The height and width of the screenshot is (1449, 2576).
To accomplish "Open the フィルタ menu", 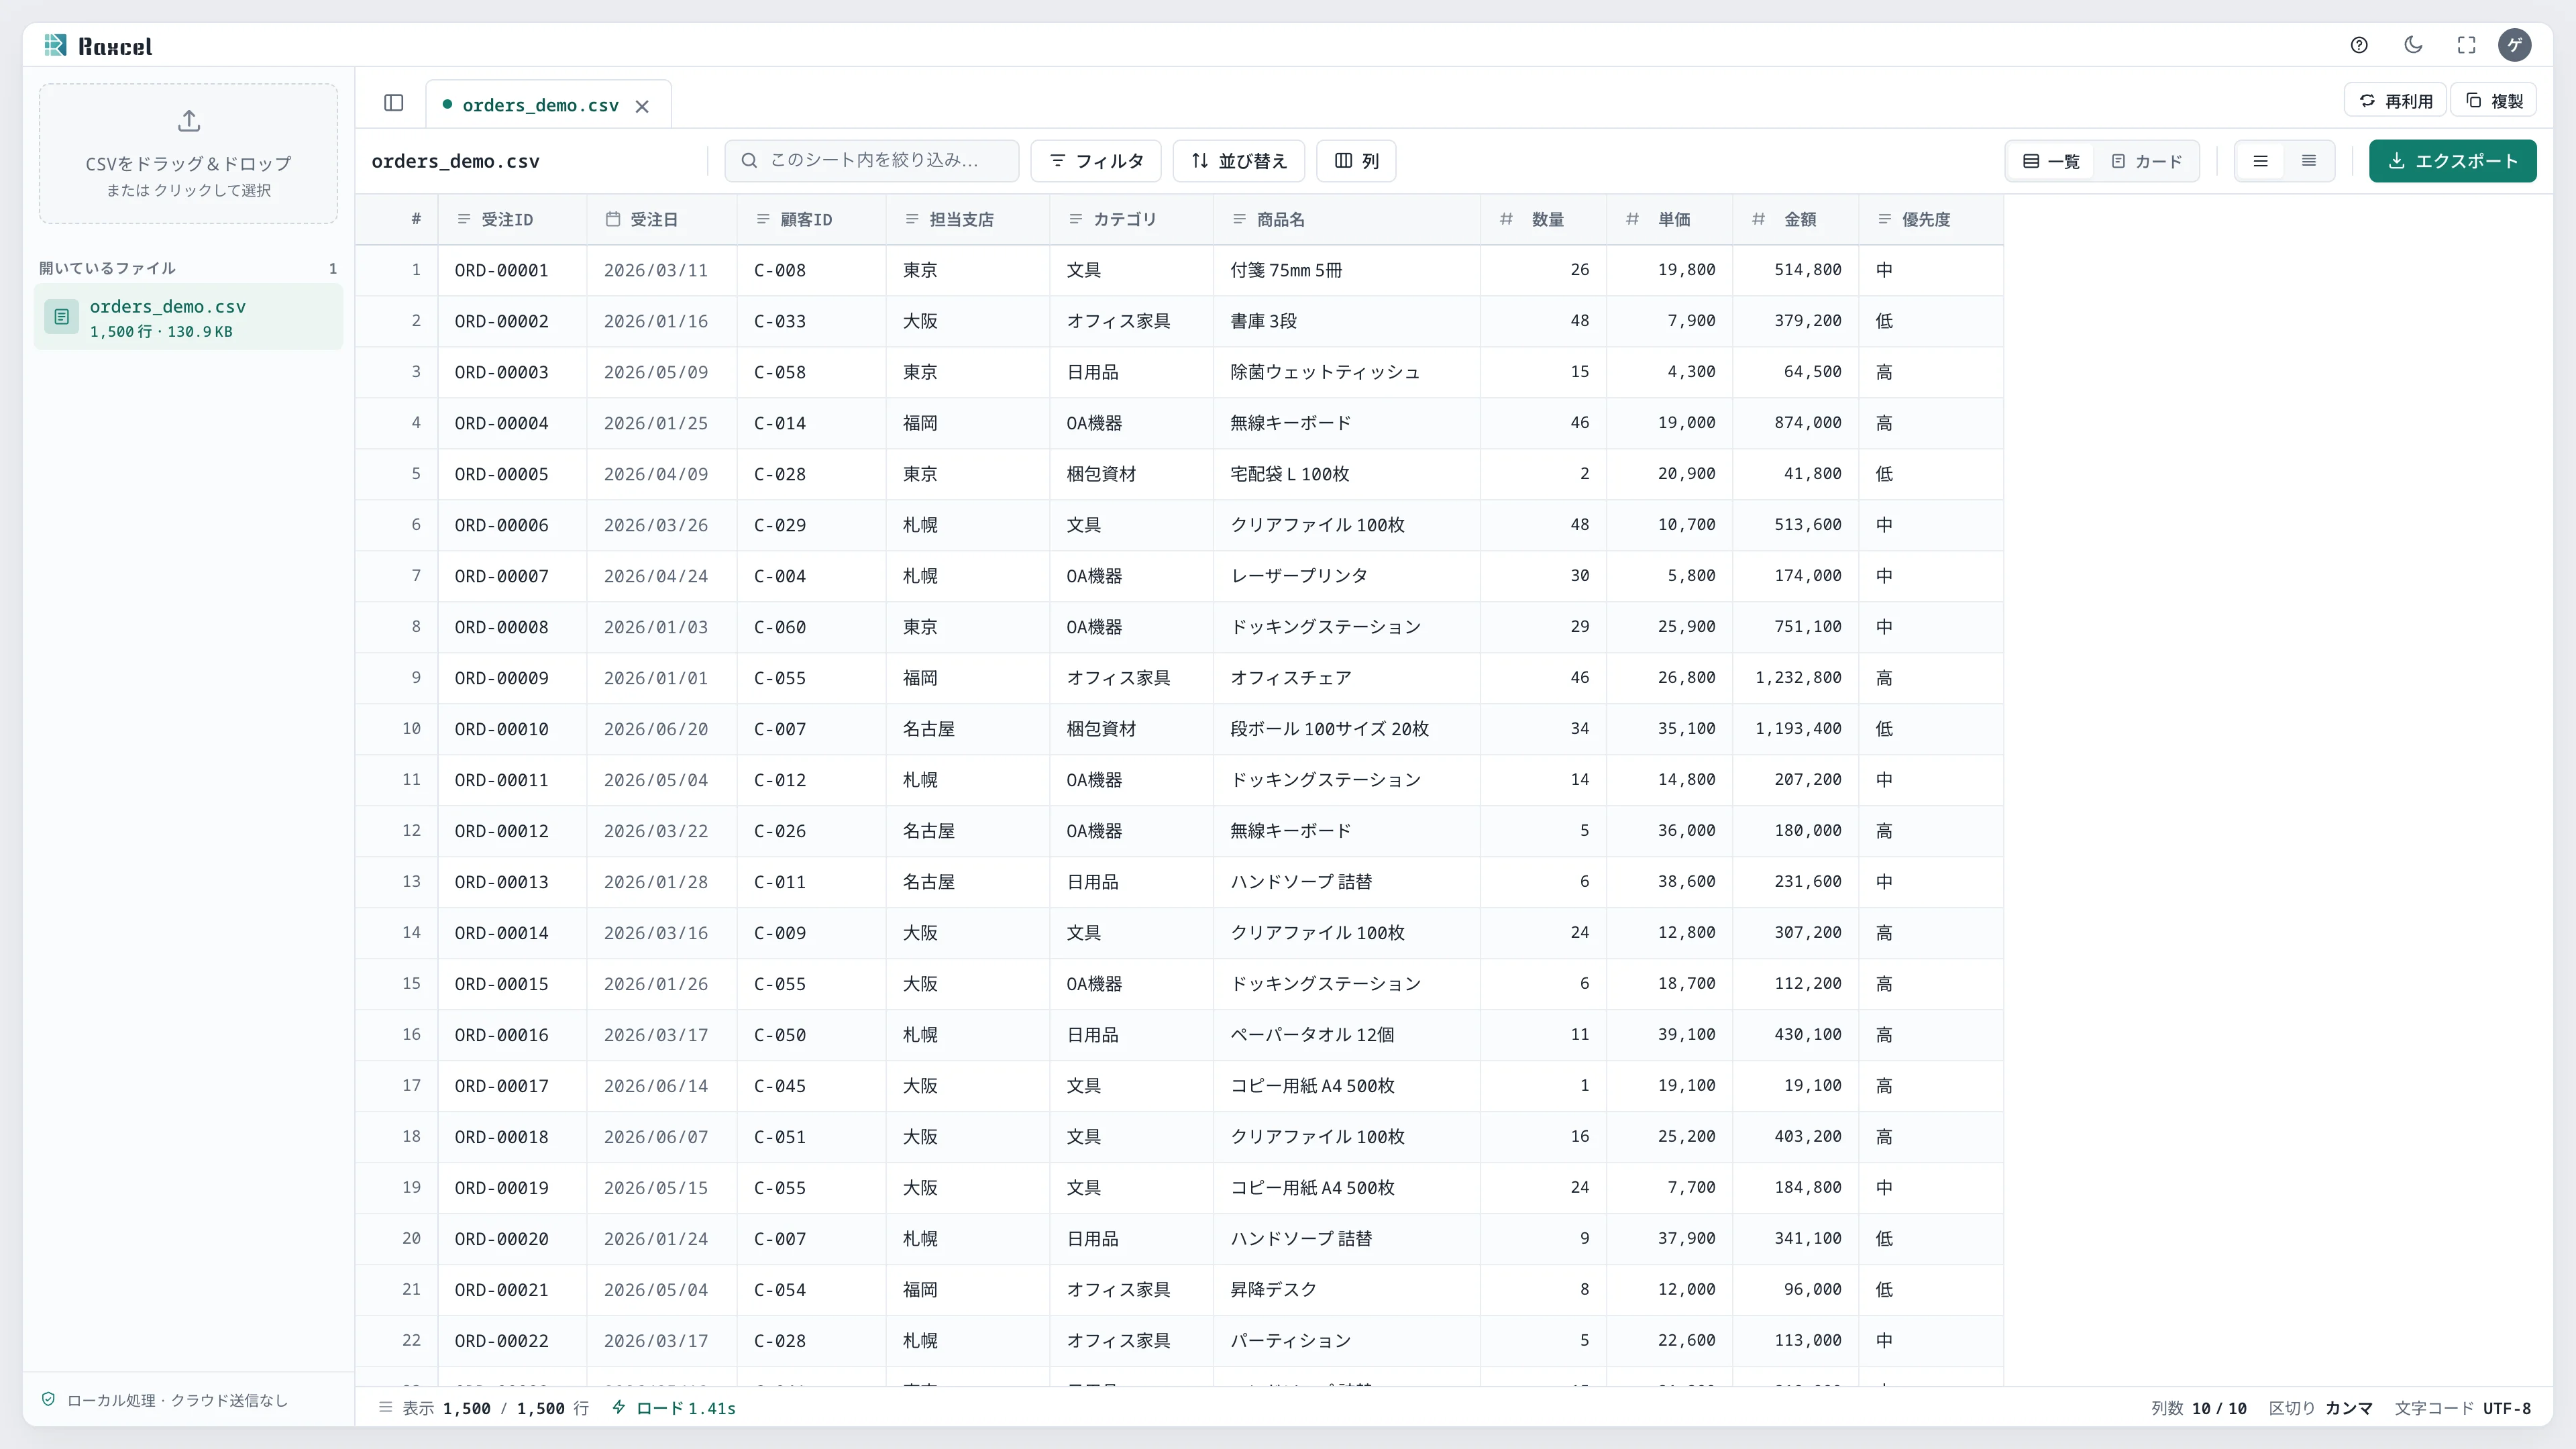I will click(1096, 161).
